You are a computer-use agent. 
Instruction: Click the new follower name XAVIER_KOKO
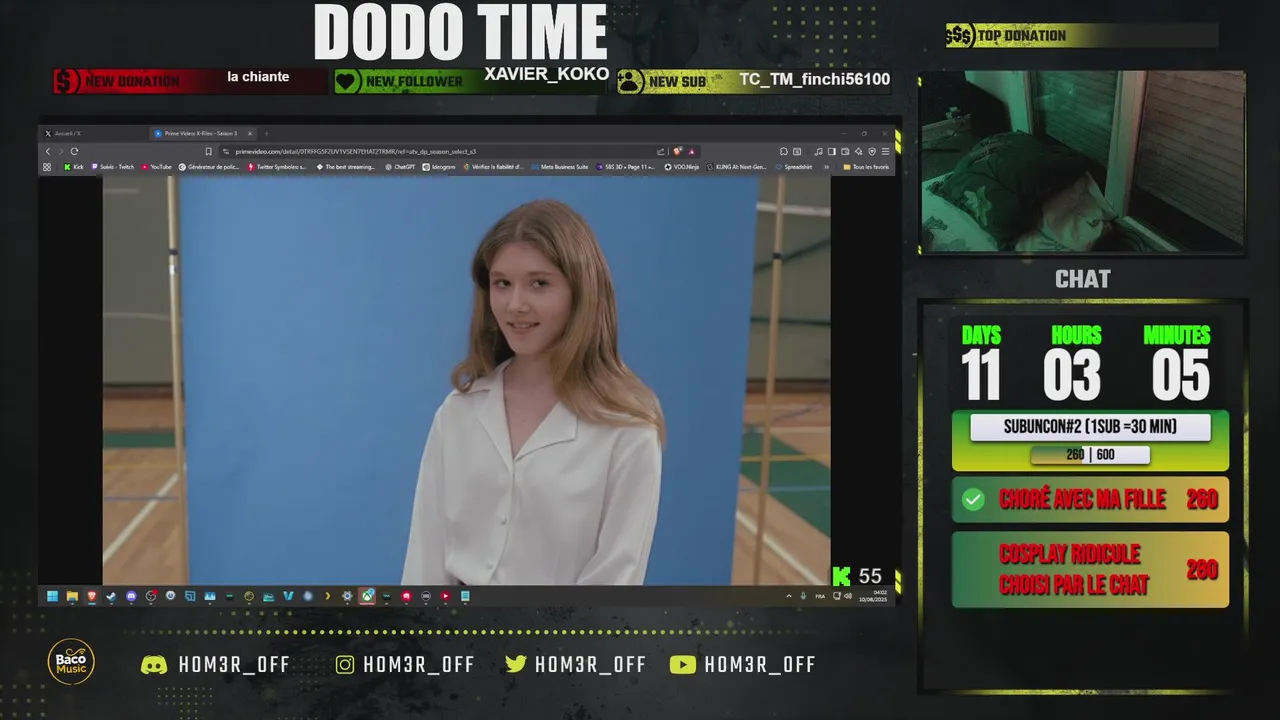547,74
